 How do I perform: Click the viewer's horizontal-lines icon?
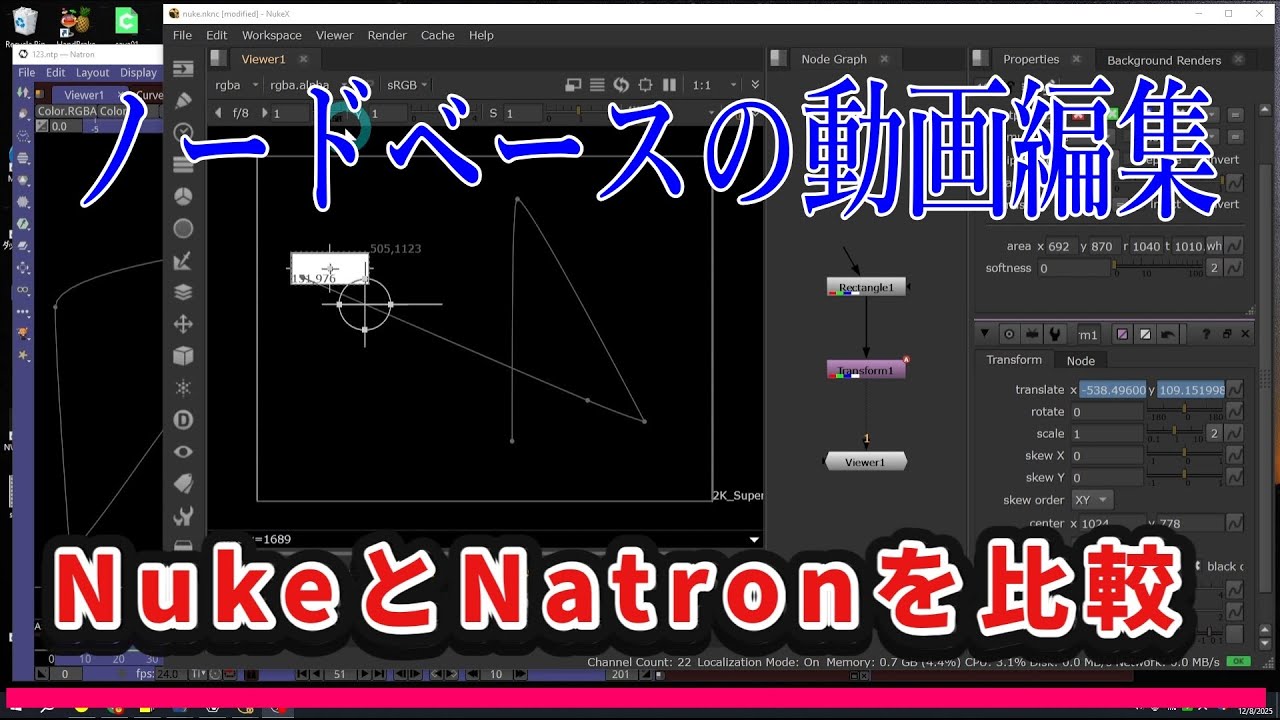597,85
